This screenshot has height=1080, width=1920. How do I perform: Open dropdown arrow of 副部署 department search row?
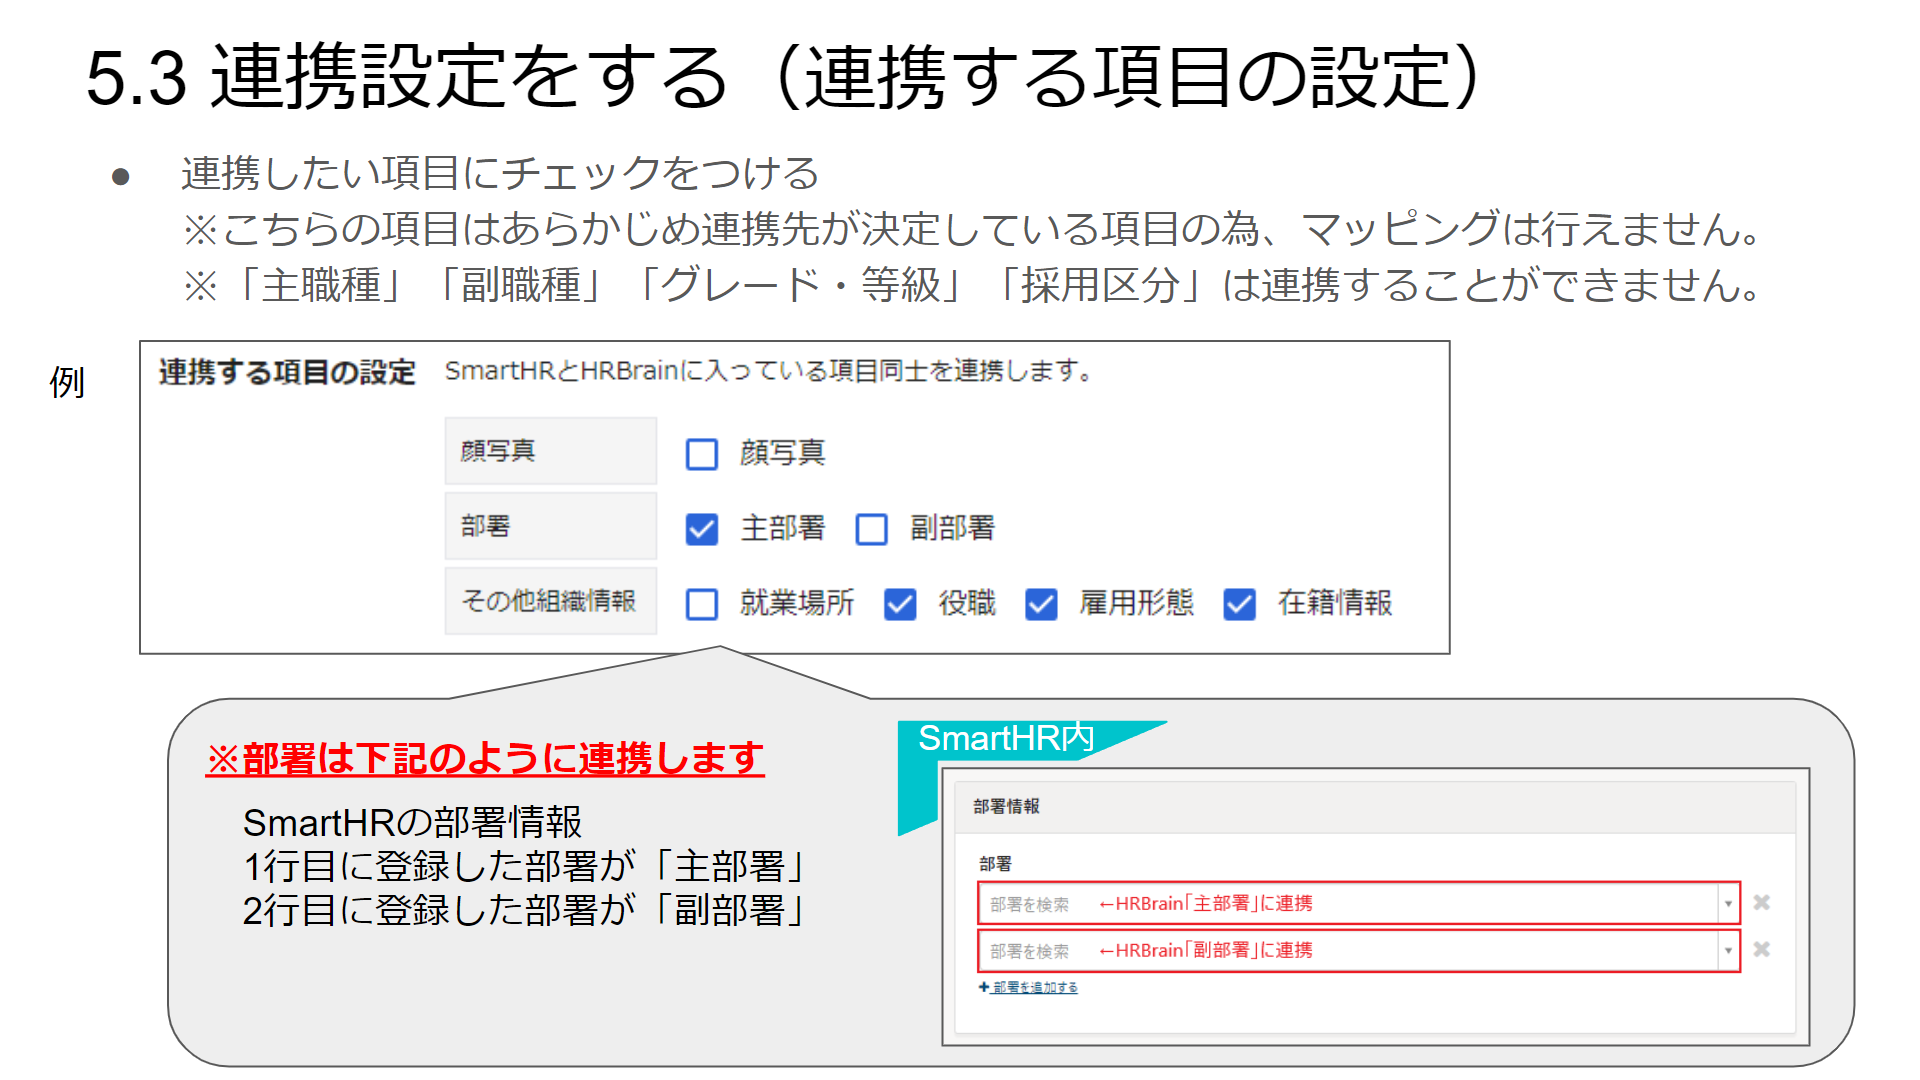(1728, 951)
